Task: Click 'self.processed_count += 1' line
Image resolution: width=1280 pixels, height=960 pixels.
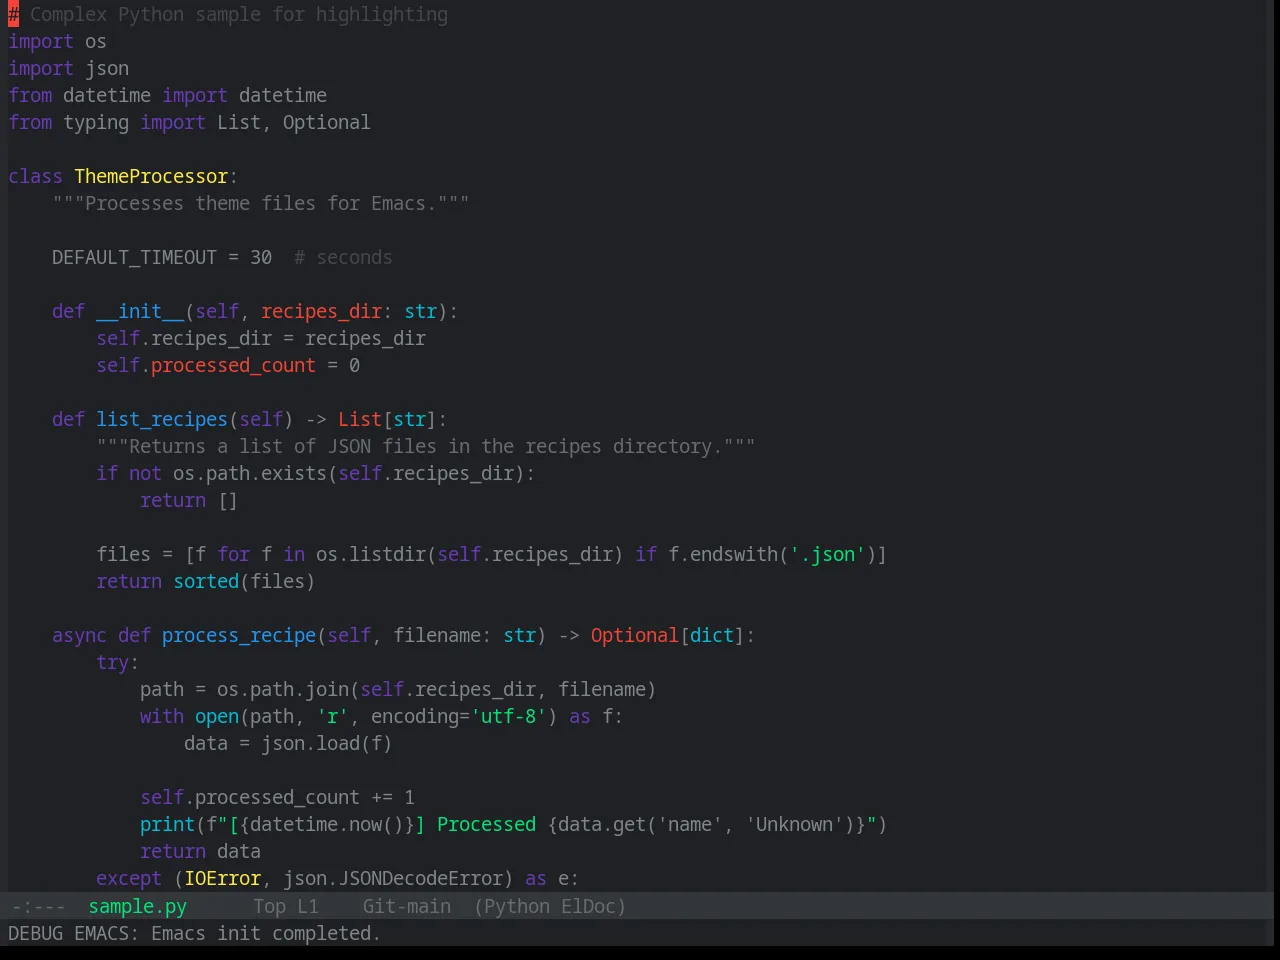Action: 277,797
